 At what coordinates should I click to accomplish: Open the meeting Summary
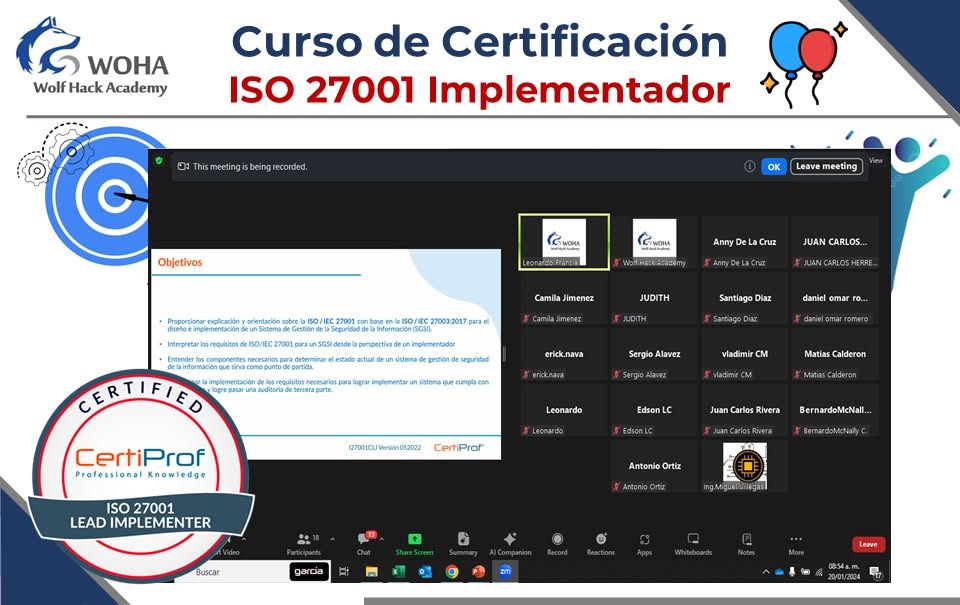(463, 544)
